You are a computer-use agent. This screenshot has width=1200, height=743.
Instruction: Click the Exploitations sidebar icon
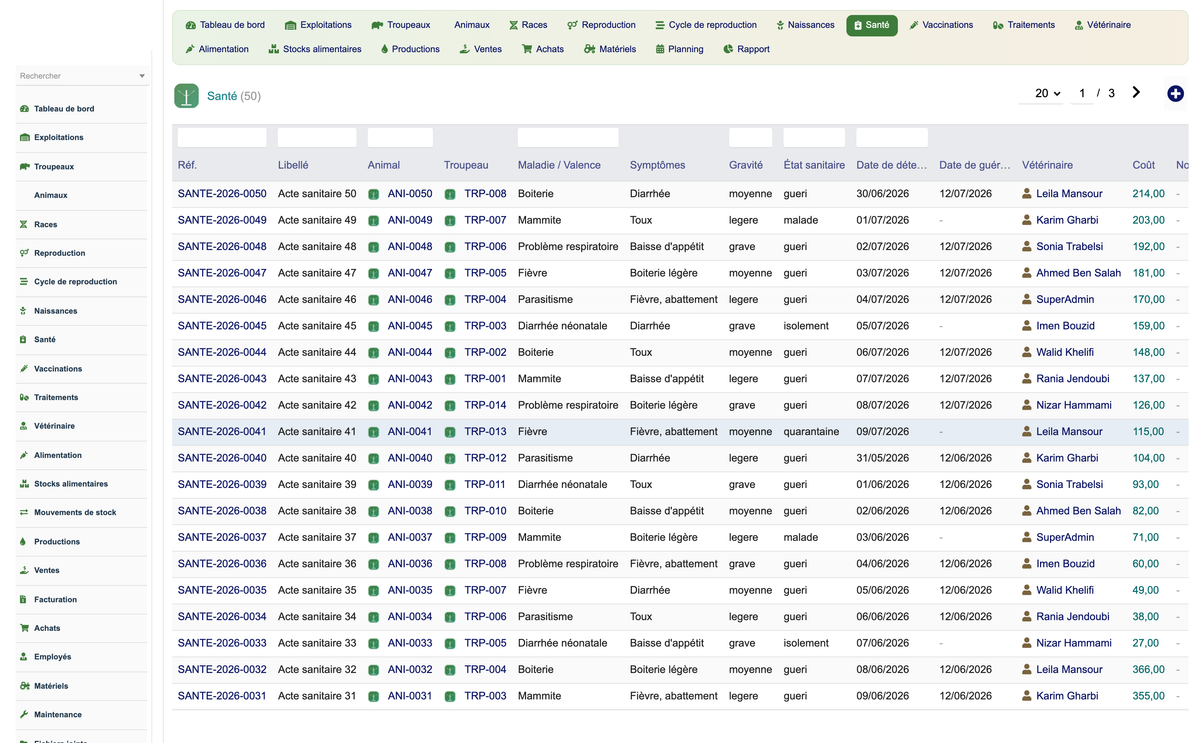click(x=24, y=138)
